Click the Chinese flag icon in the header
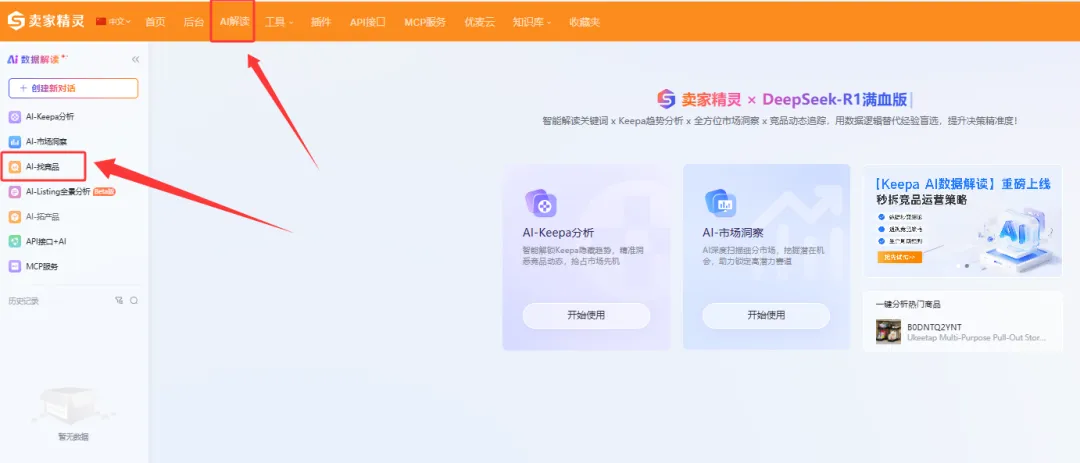The height and width of the screenshot is (463, 1080). pos(101,21)
